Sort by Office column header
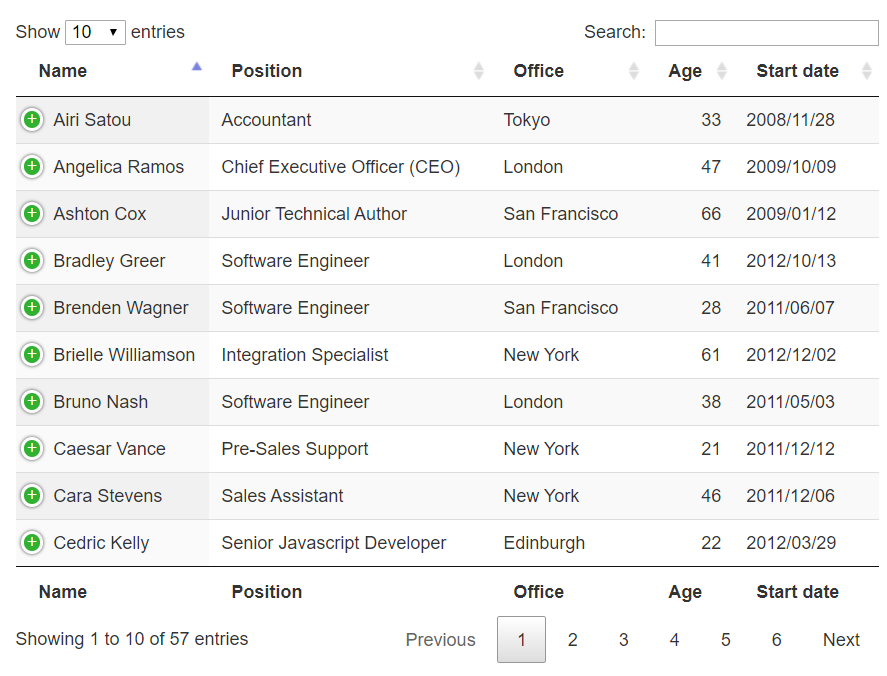The width and height of the screenshot is (887, 676). tap(538, 71)
